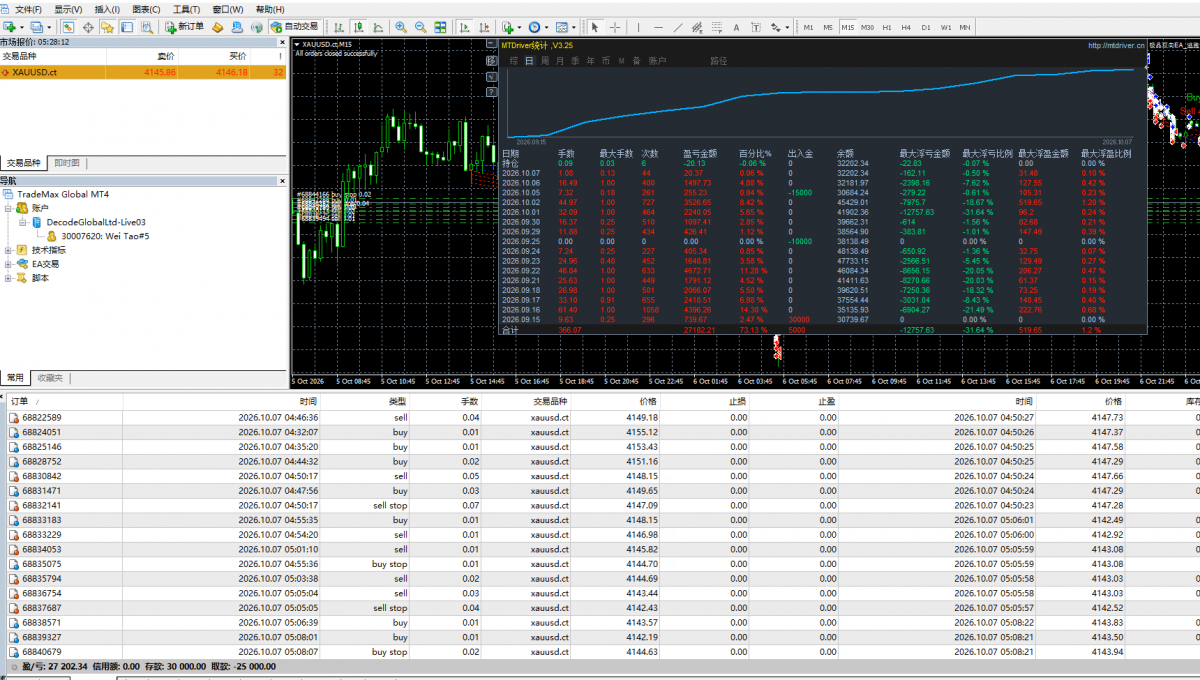This screenshot has width=1200, height=680.
Task: Switch to the 收藏夹 navigator tab
Action: coord(49,378)
